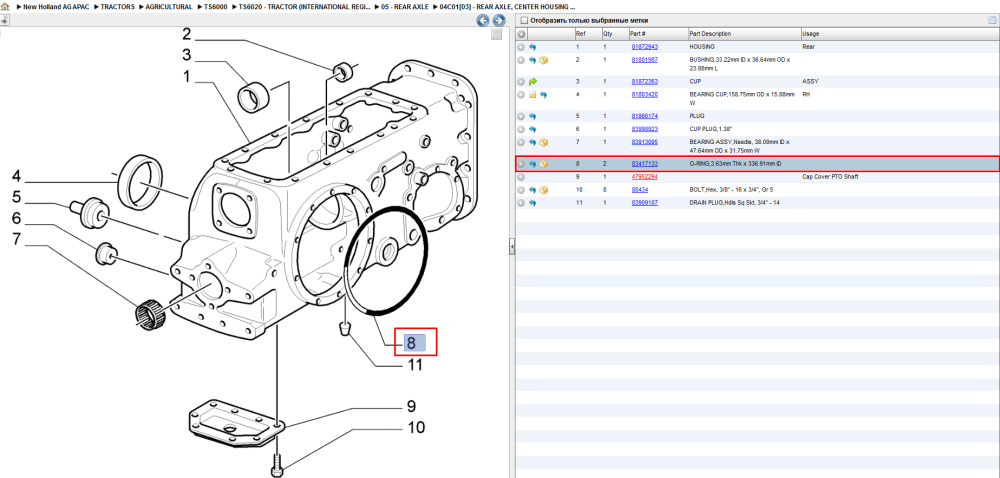Open TRACTORS breadcrumb
The image size is (1000, 478).
[x=118, y=6]
